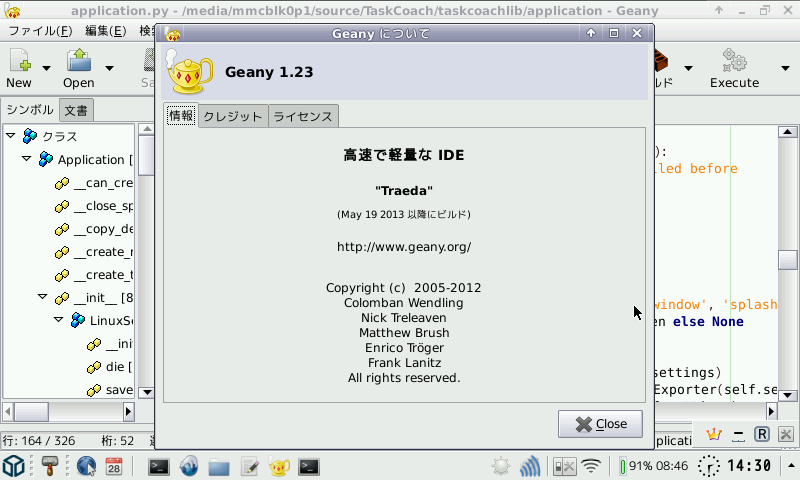
Task: Click the editor scroll up arrow
Action: (x=788, y=132)
